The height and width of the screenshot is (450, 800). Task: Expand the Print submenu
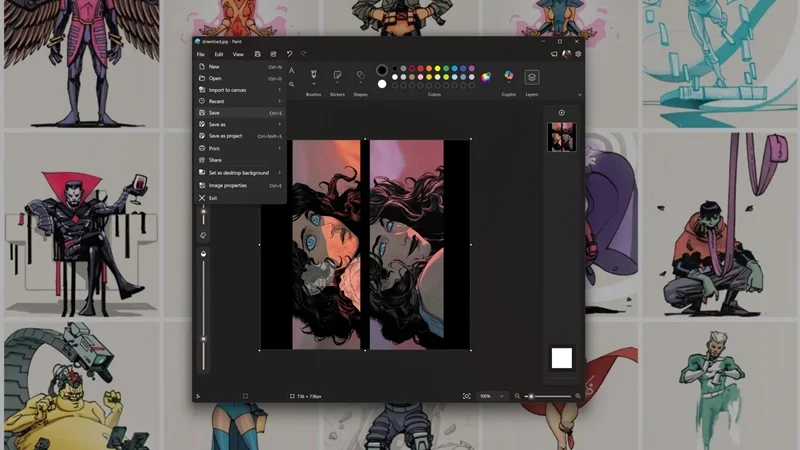click(x=240, y=148)
